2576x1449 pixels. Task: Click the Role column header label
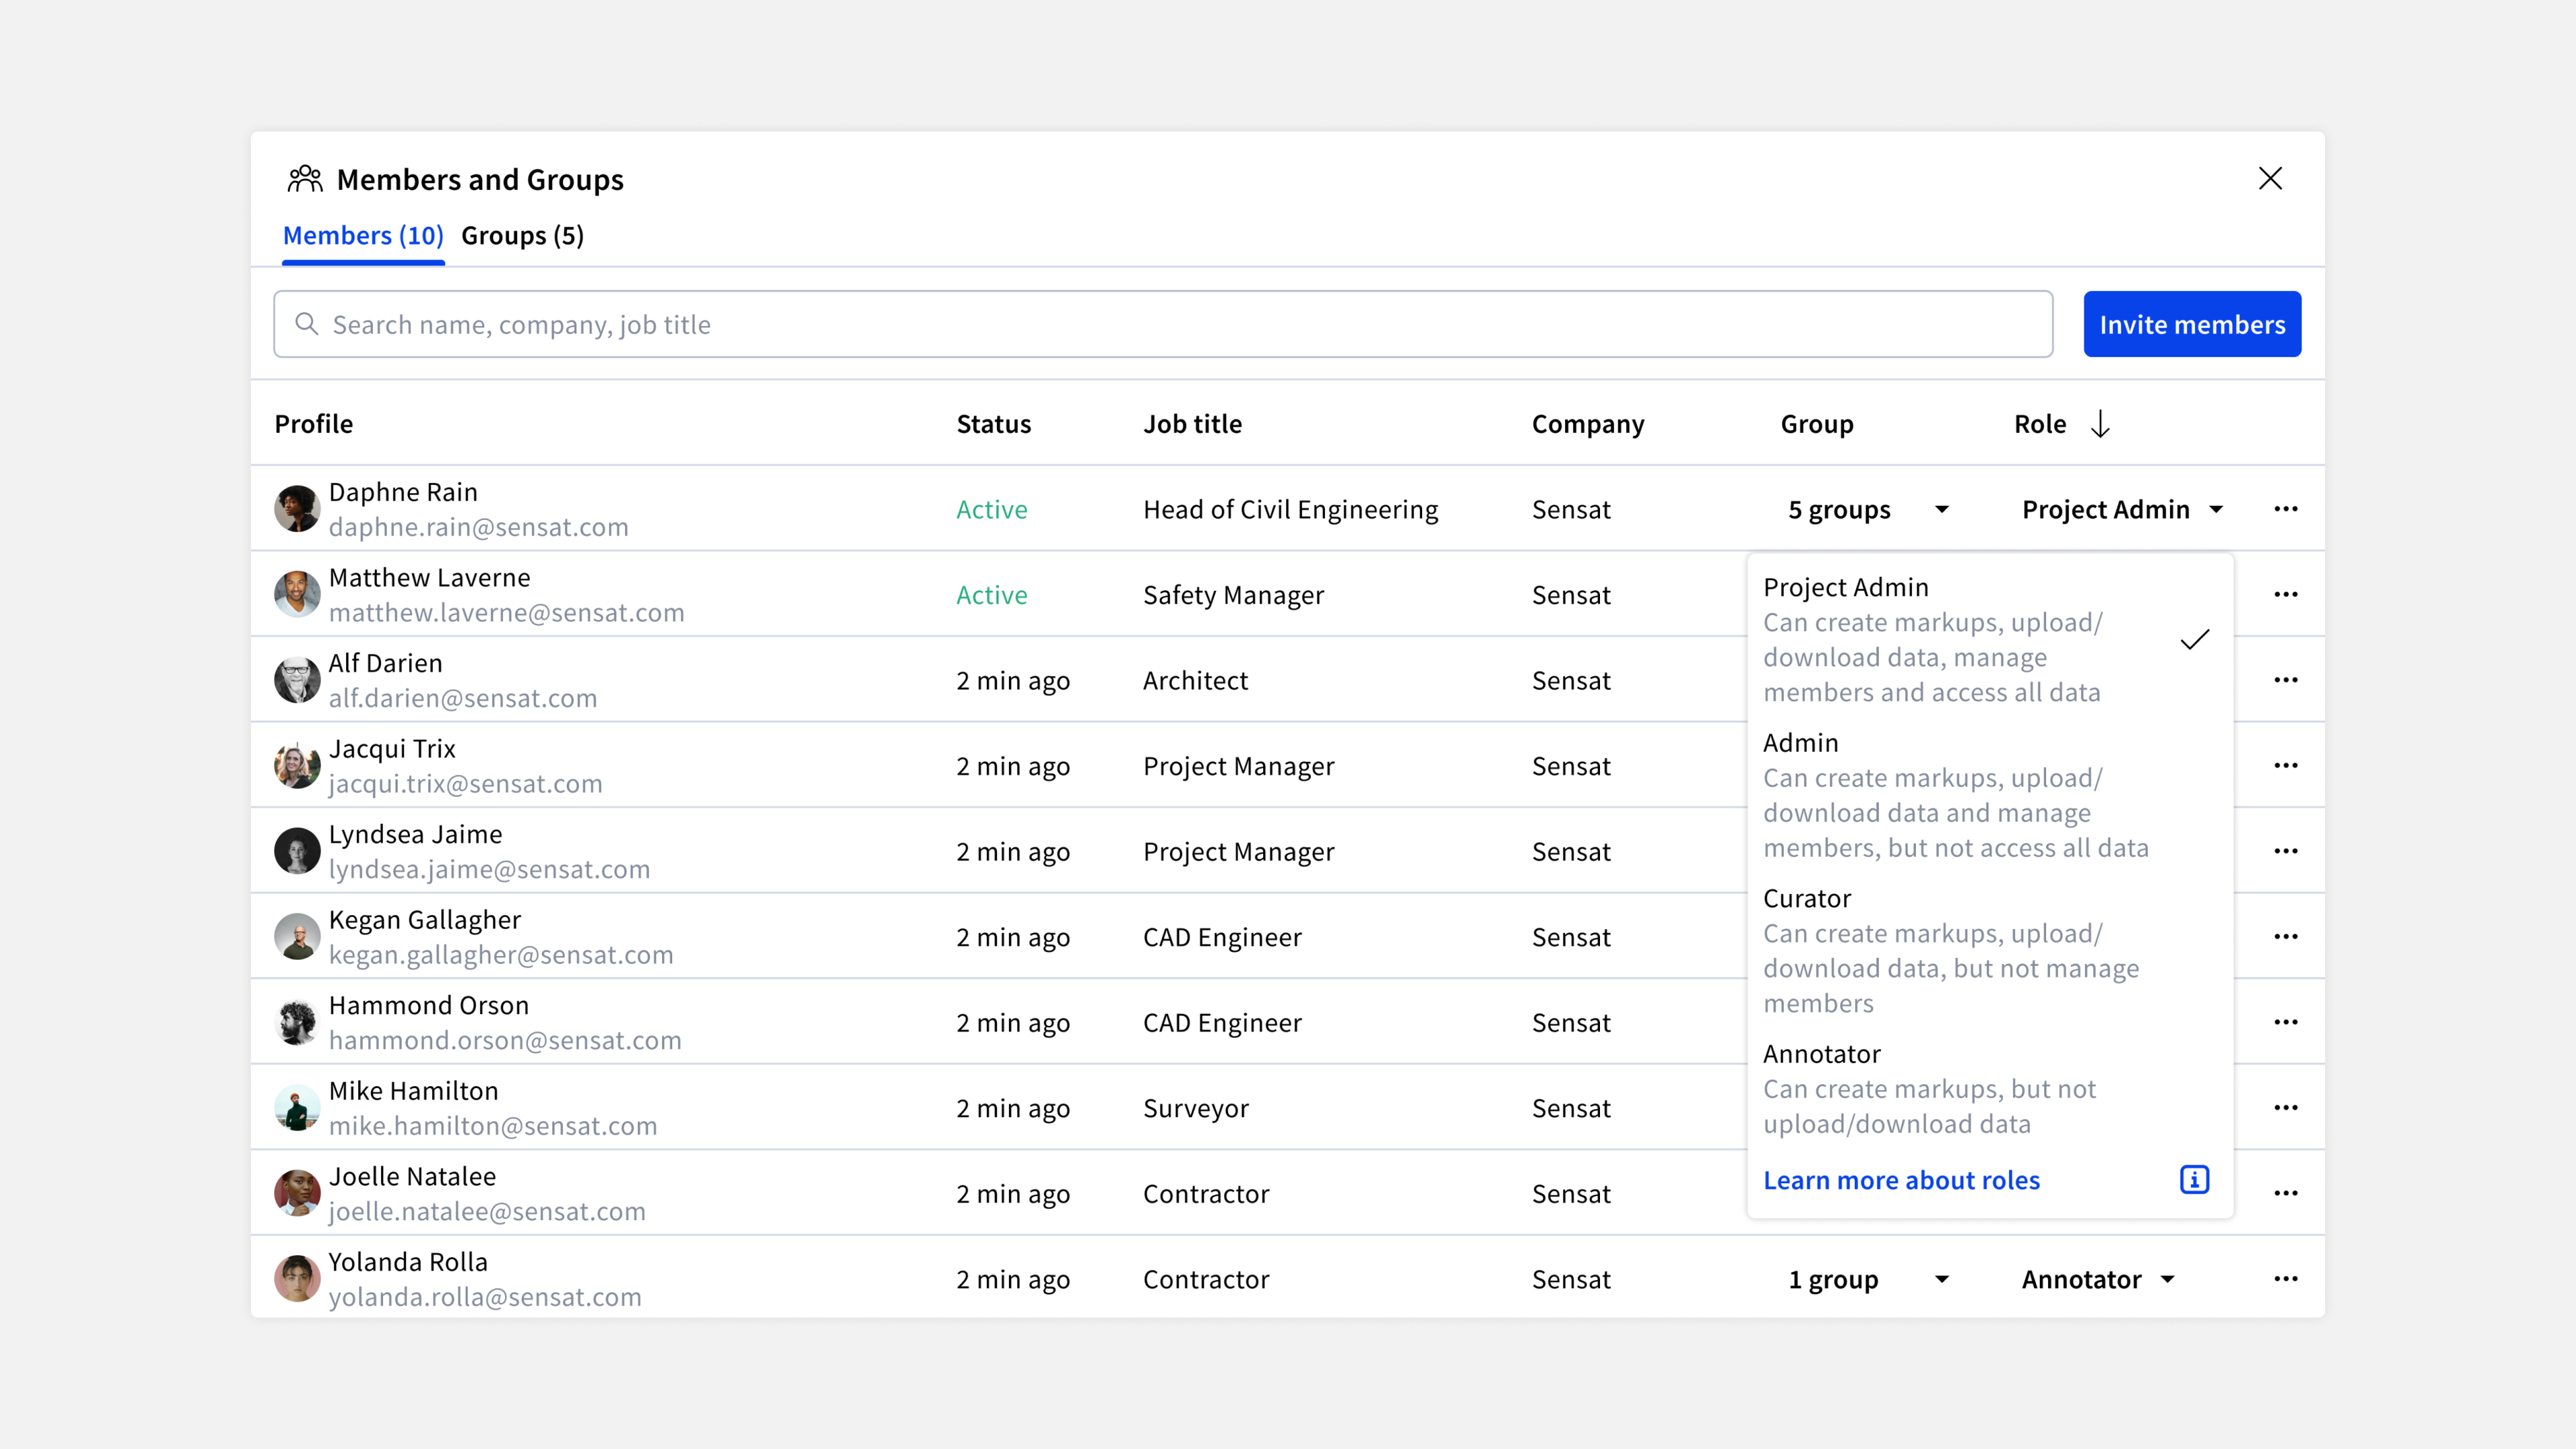pyautogui.click(x=2040, y=424)
